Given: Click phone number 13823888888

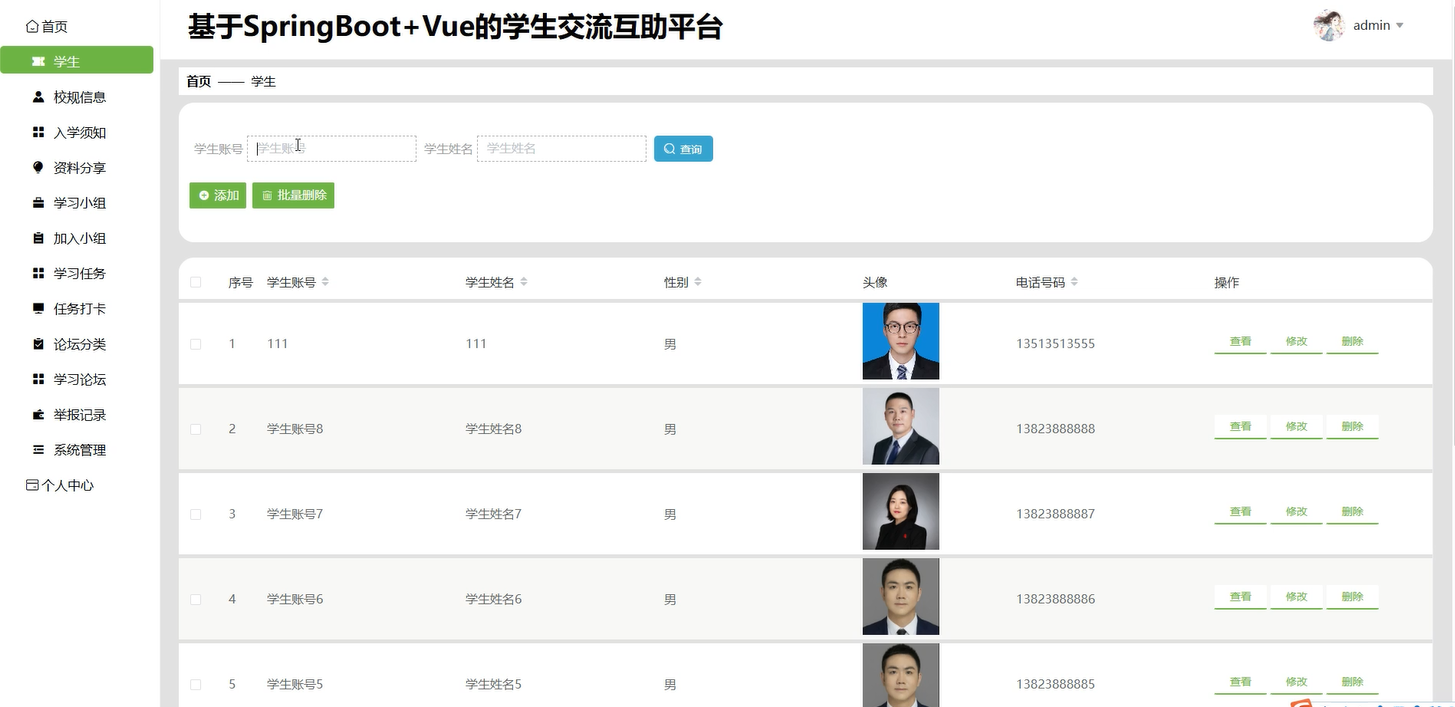Looking at the screenshot, I should point(1056,429).
